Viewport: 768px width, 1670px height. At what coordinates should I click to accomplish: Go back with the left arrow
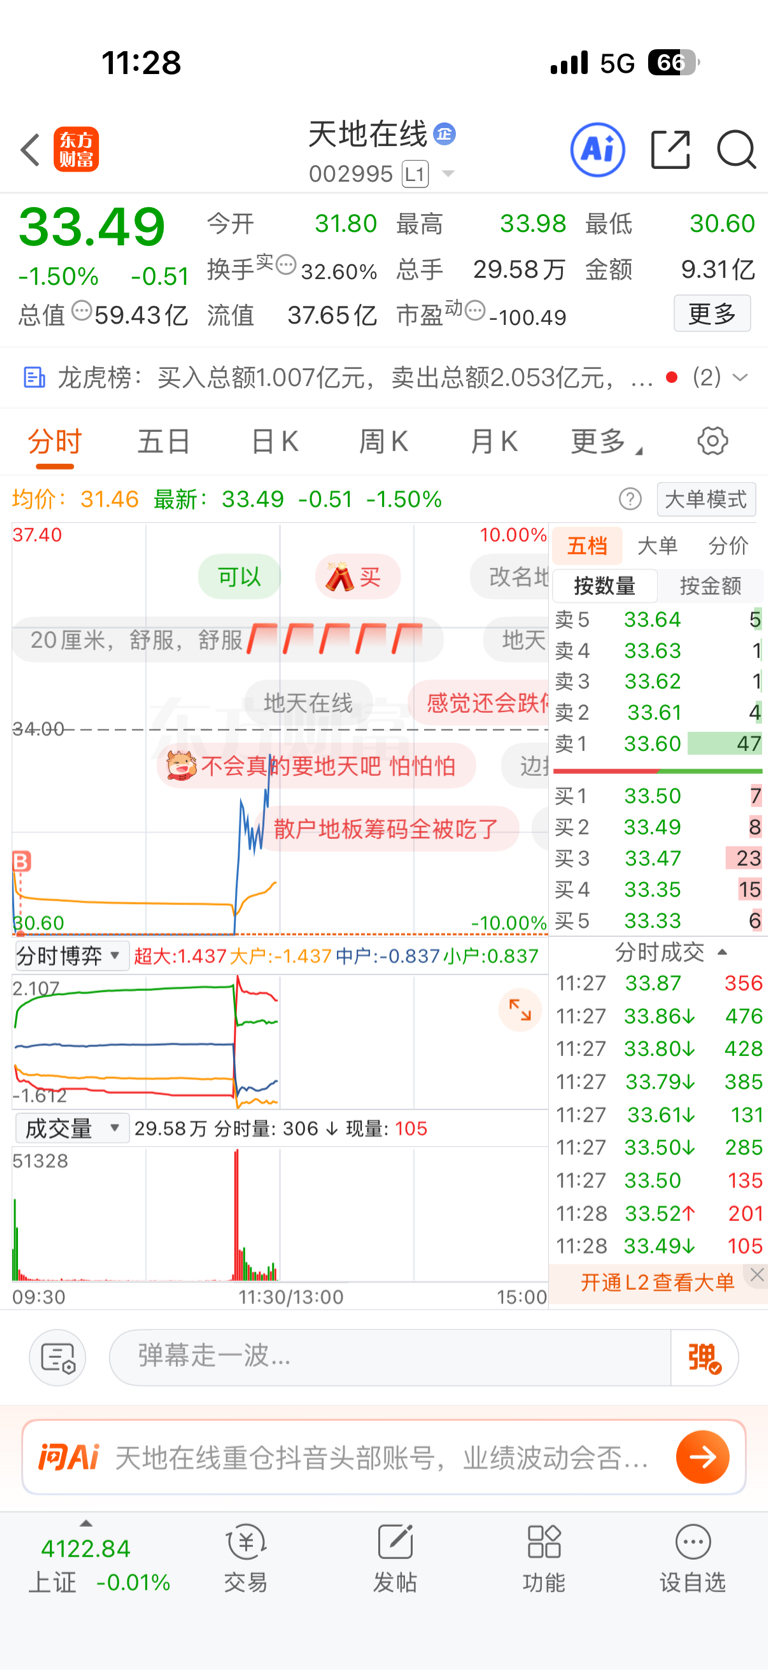click(30, 150)
